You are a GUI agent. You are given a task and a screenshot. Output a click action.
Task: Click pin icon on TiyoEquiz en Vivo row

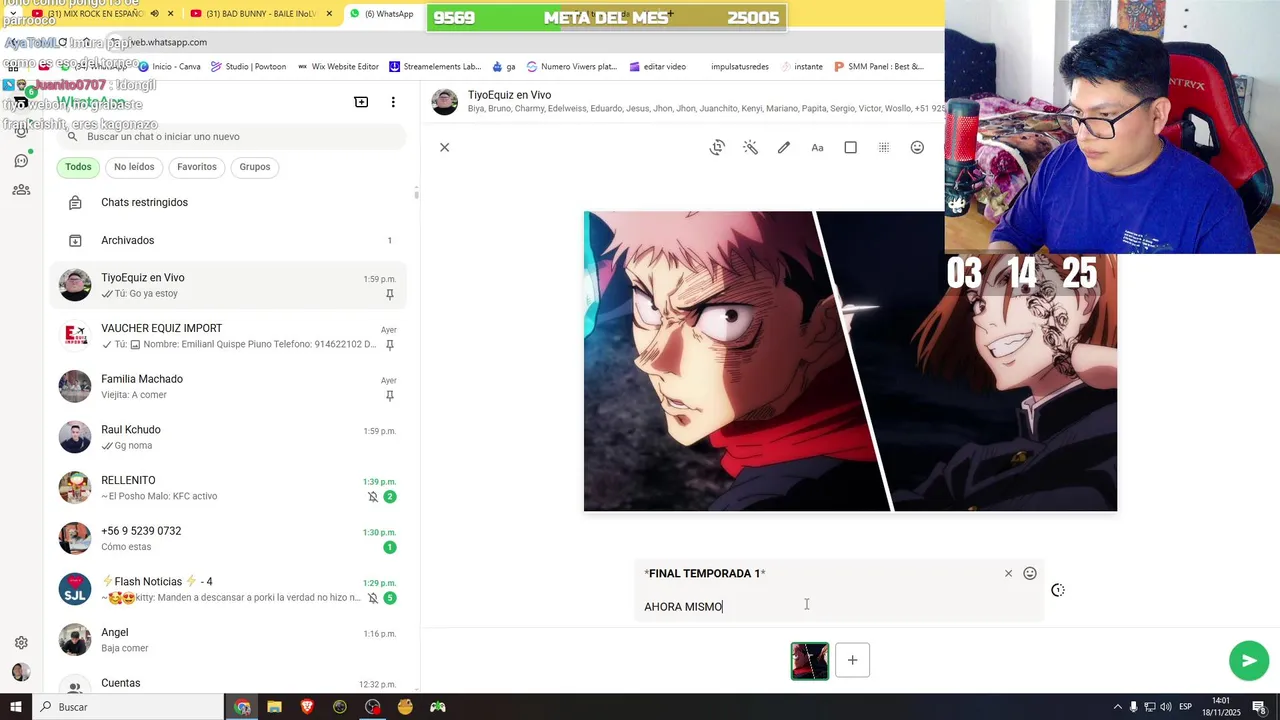pos(389,294)
